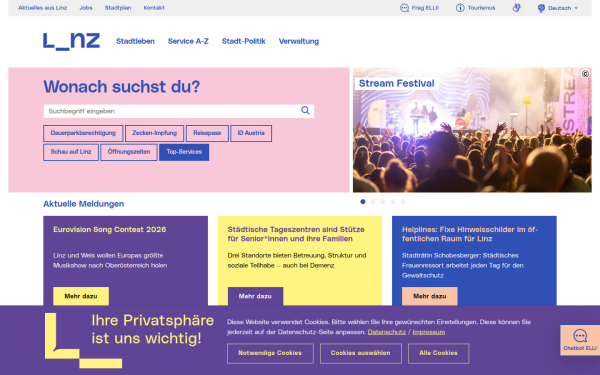Click the copyright icon on the festival image
The height and width of the screenshot is (375, 600).
pos(585,74)
